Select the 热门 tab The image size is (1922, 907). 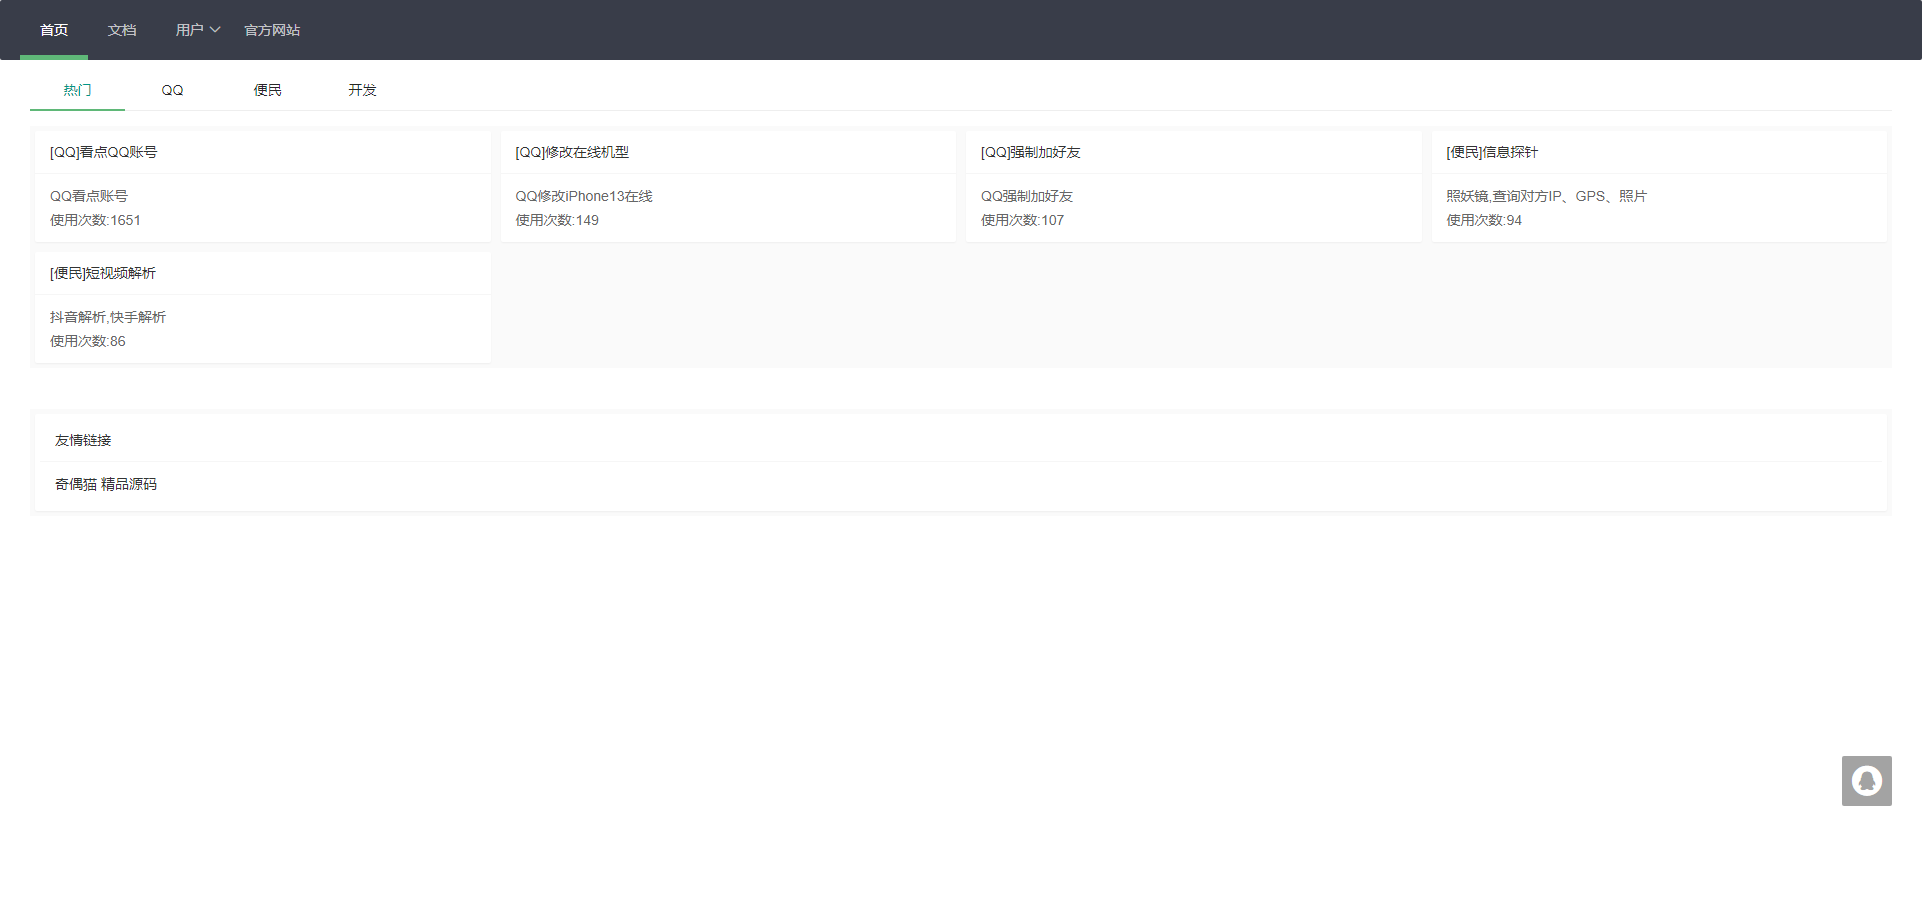pyautogui.click(x=77, y=90)
